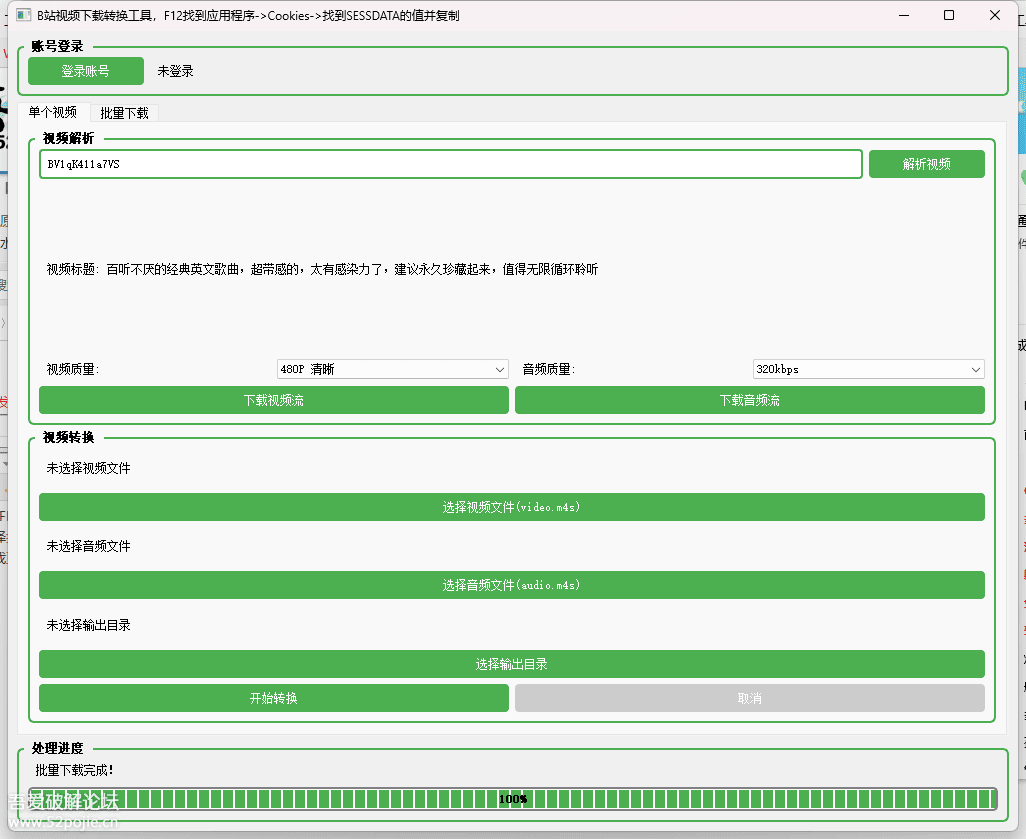1026x839 pixels.
Task: Choose a video file via 选择视频文件(video.m4s)
Action: pos(511,507)
